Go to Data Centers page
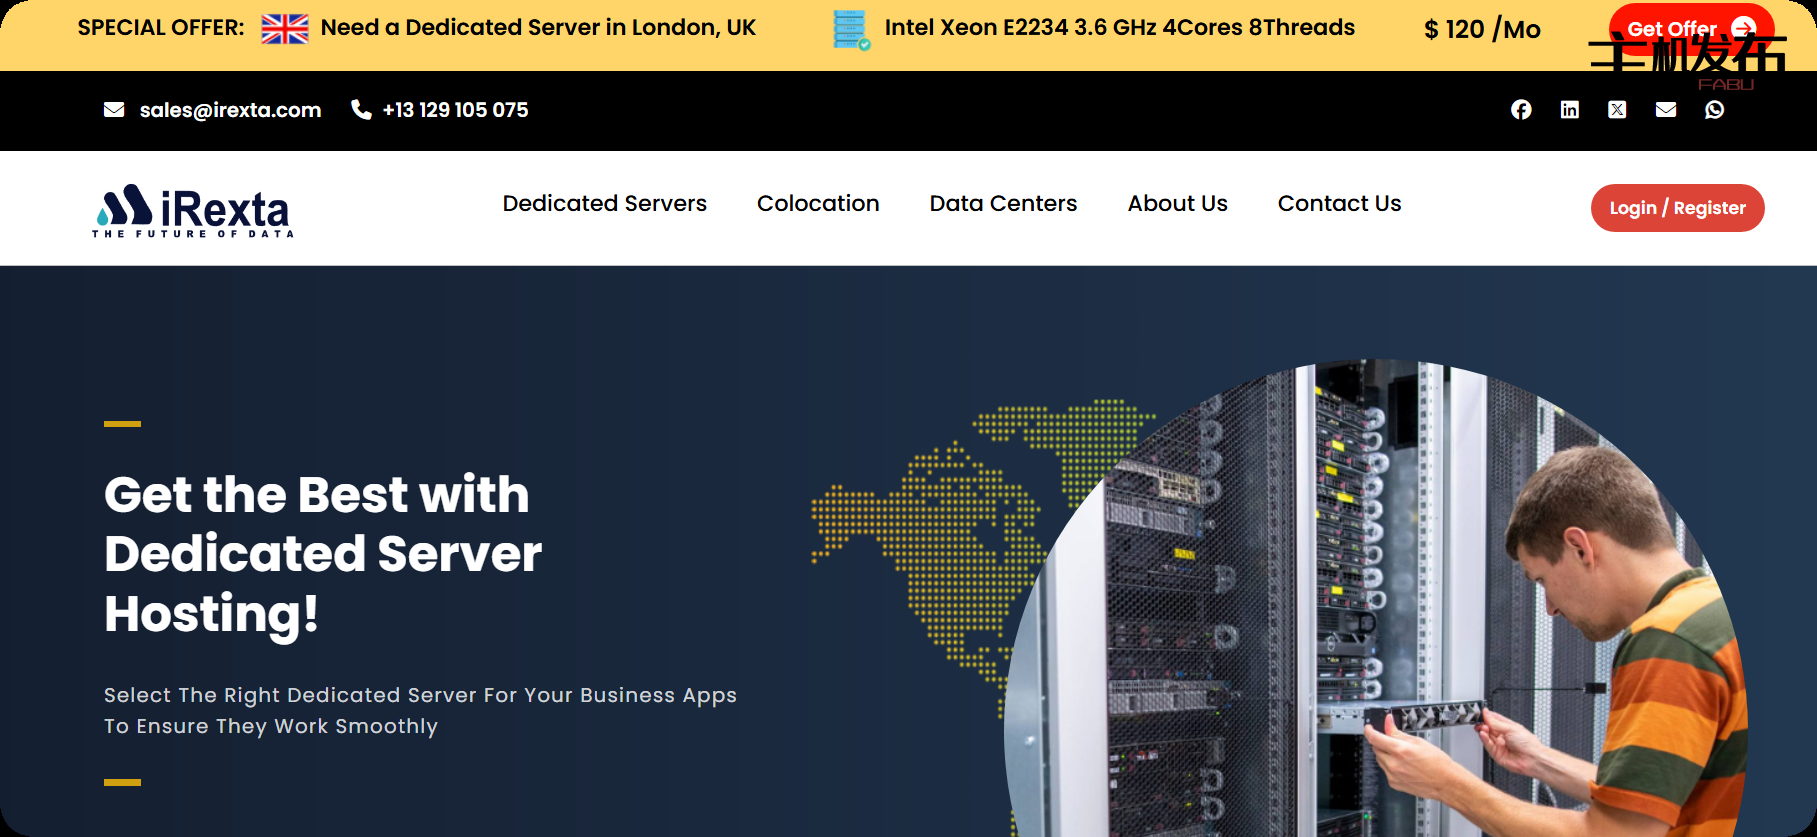1817x837 pixels. click(x=1003, y=204)
